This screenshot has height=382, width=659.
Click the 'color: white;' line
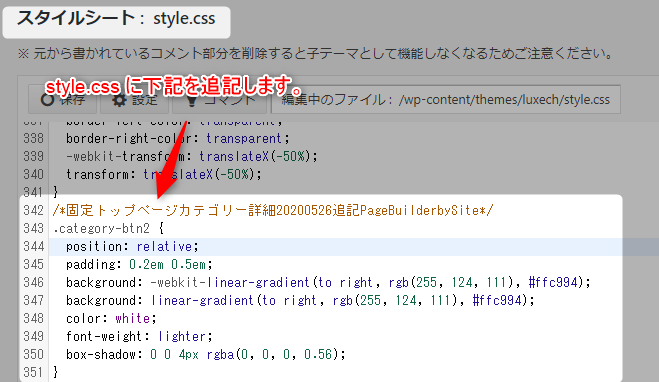(x=111, y=319)
